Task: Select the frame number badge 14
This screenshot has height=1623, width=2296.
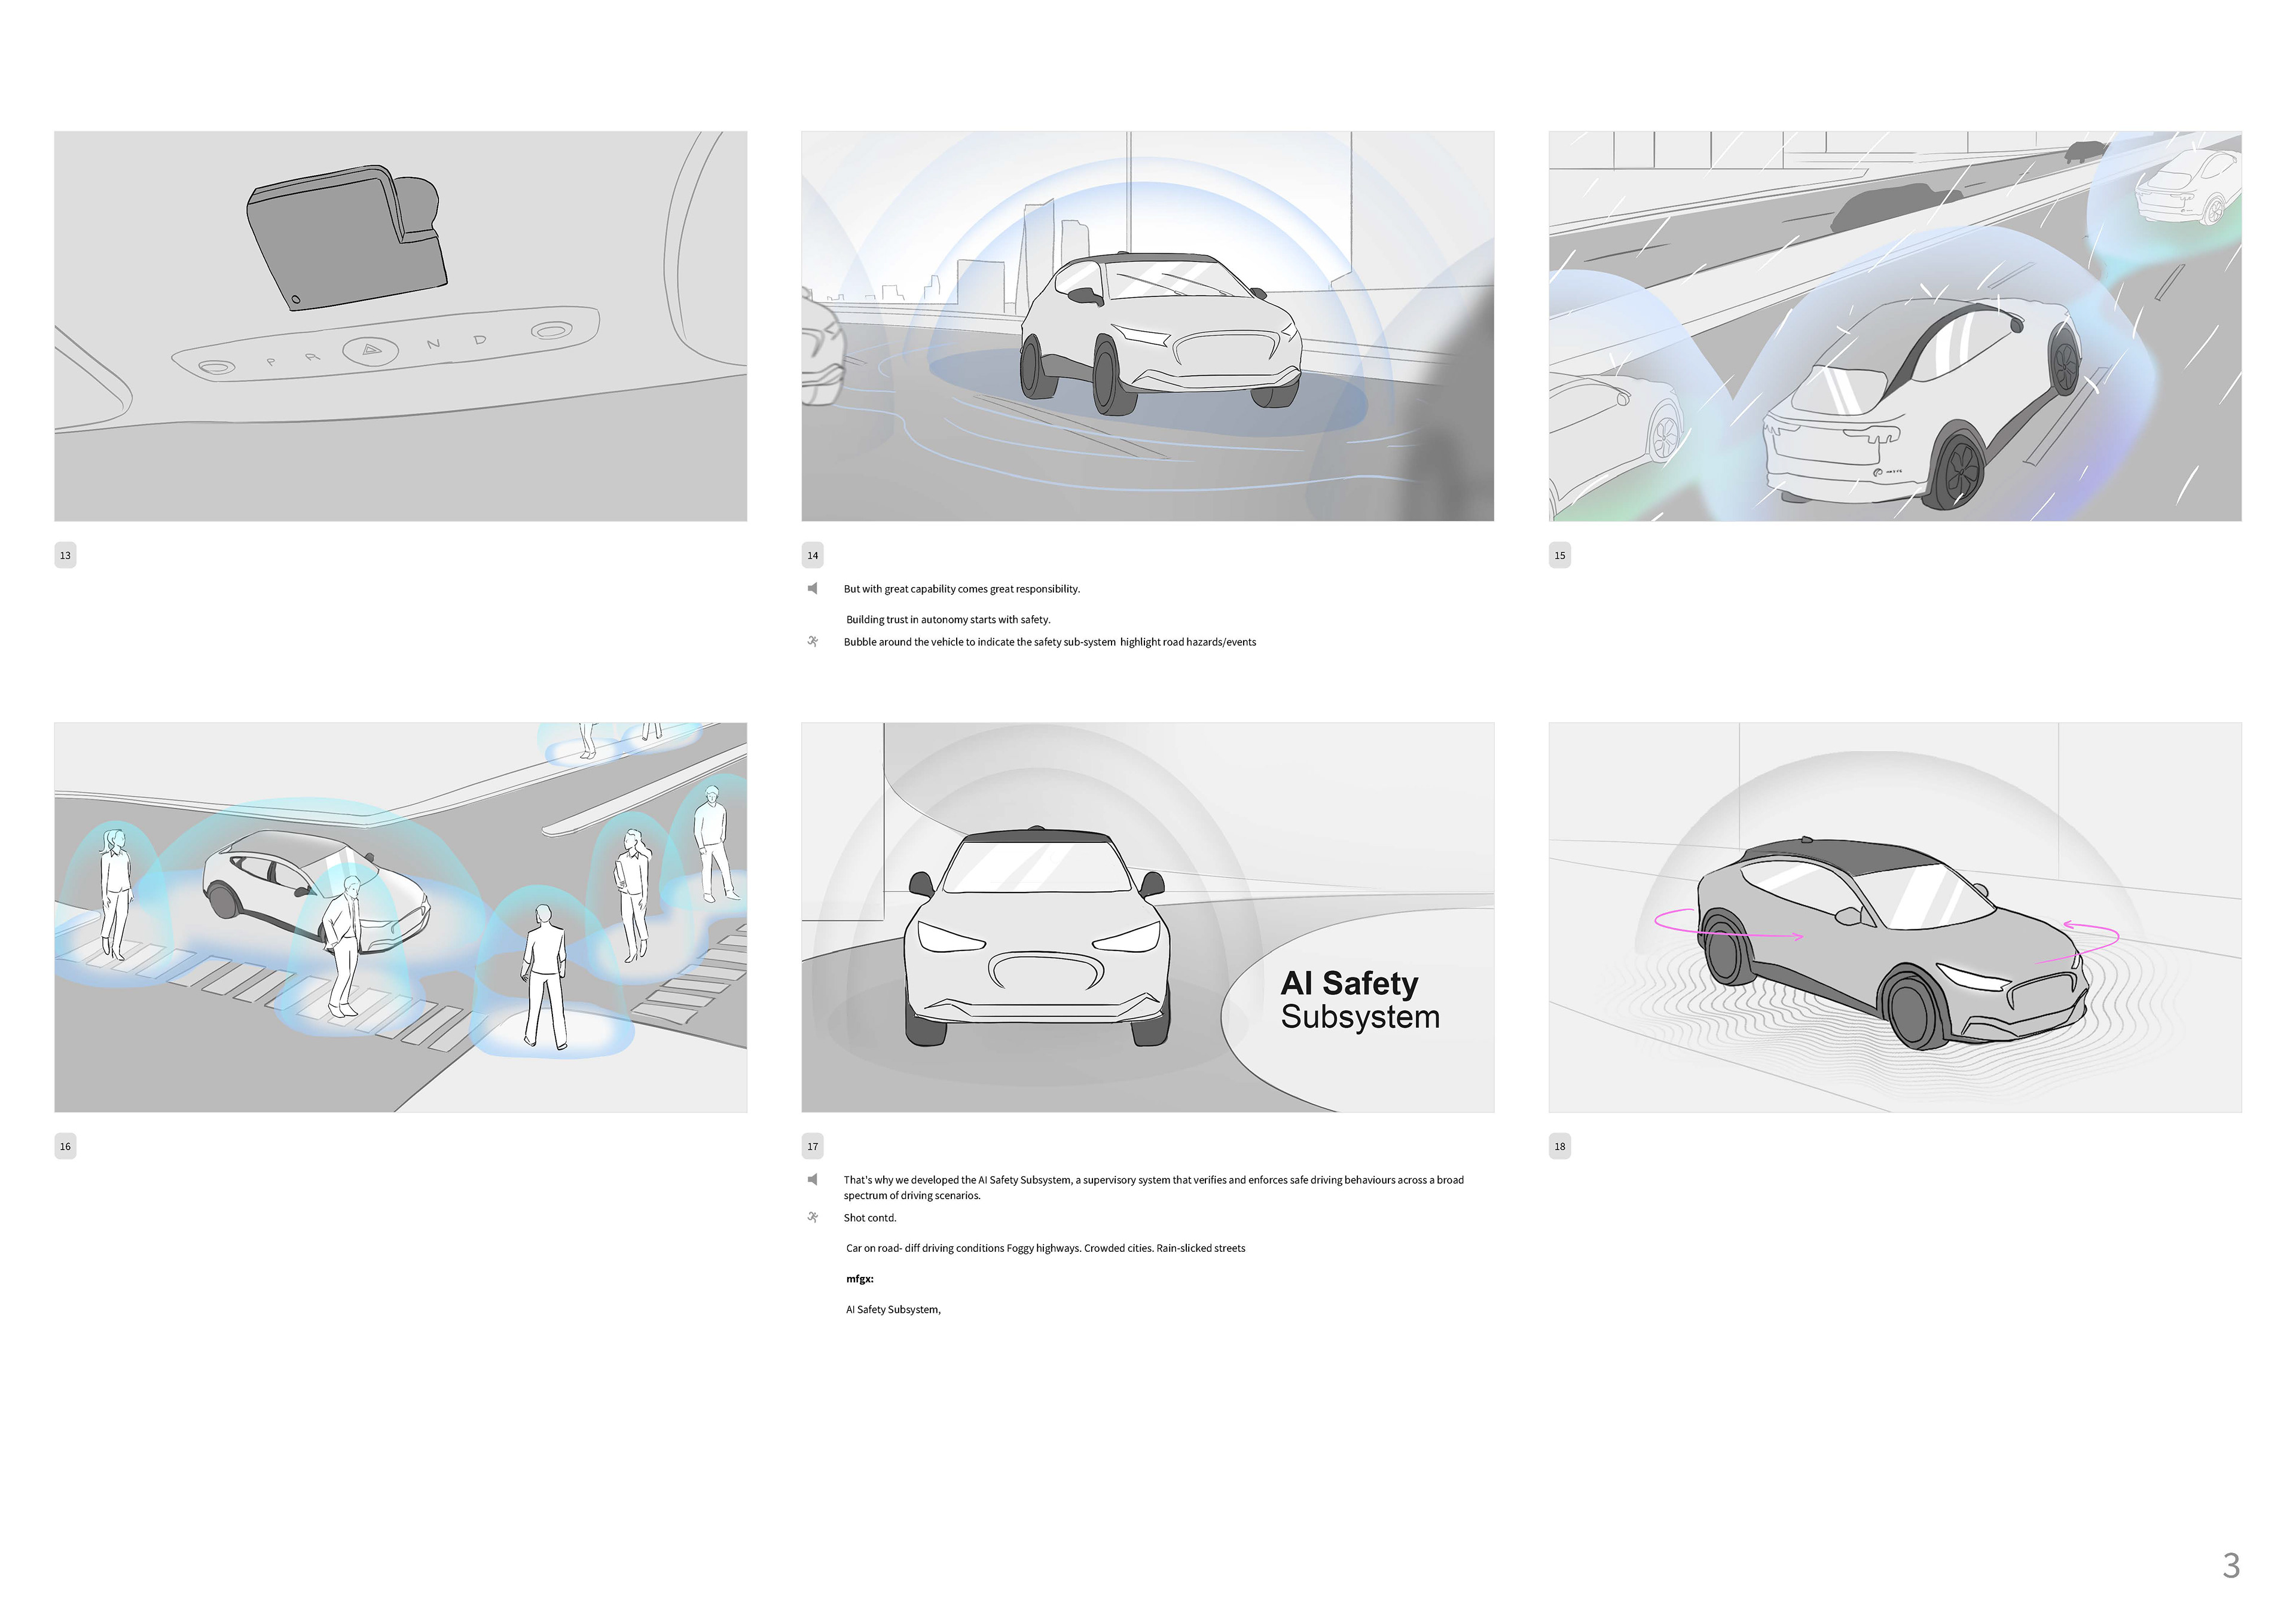Action: (x=813, y=555)
